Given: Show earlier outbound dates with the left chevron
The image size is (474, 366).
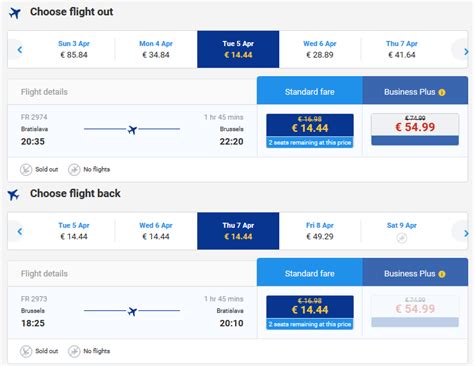Looking at the screenshot, I should pos(20,50).
